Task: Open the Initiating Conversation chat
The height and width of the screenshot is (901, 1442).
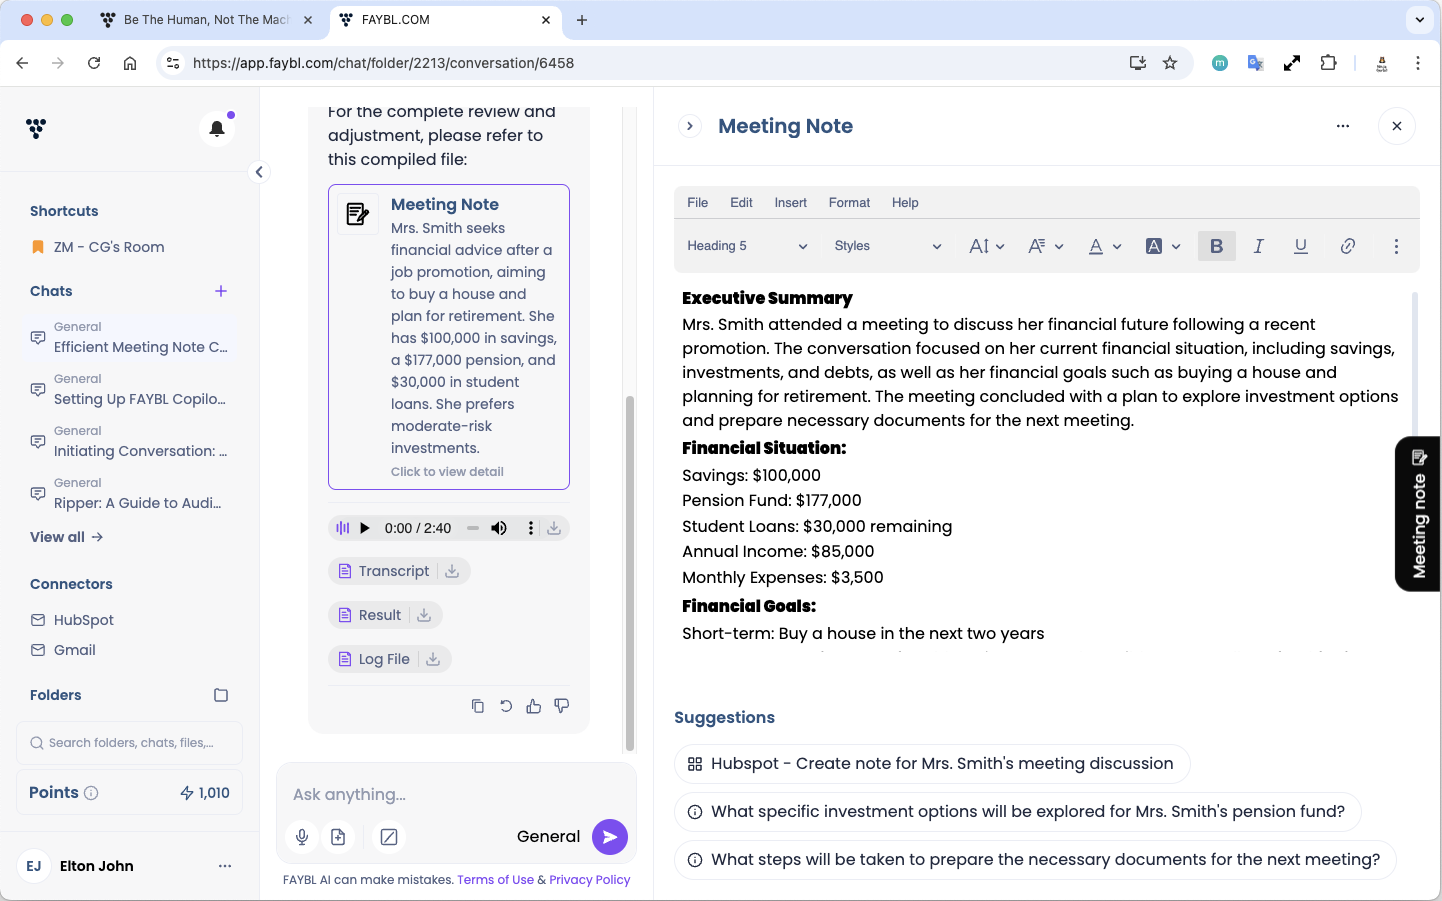Action: point(130,442)
